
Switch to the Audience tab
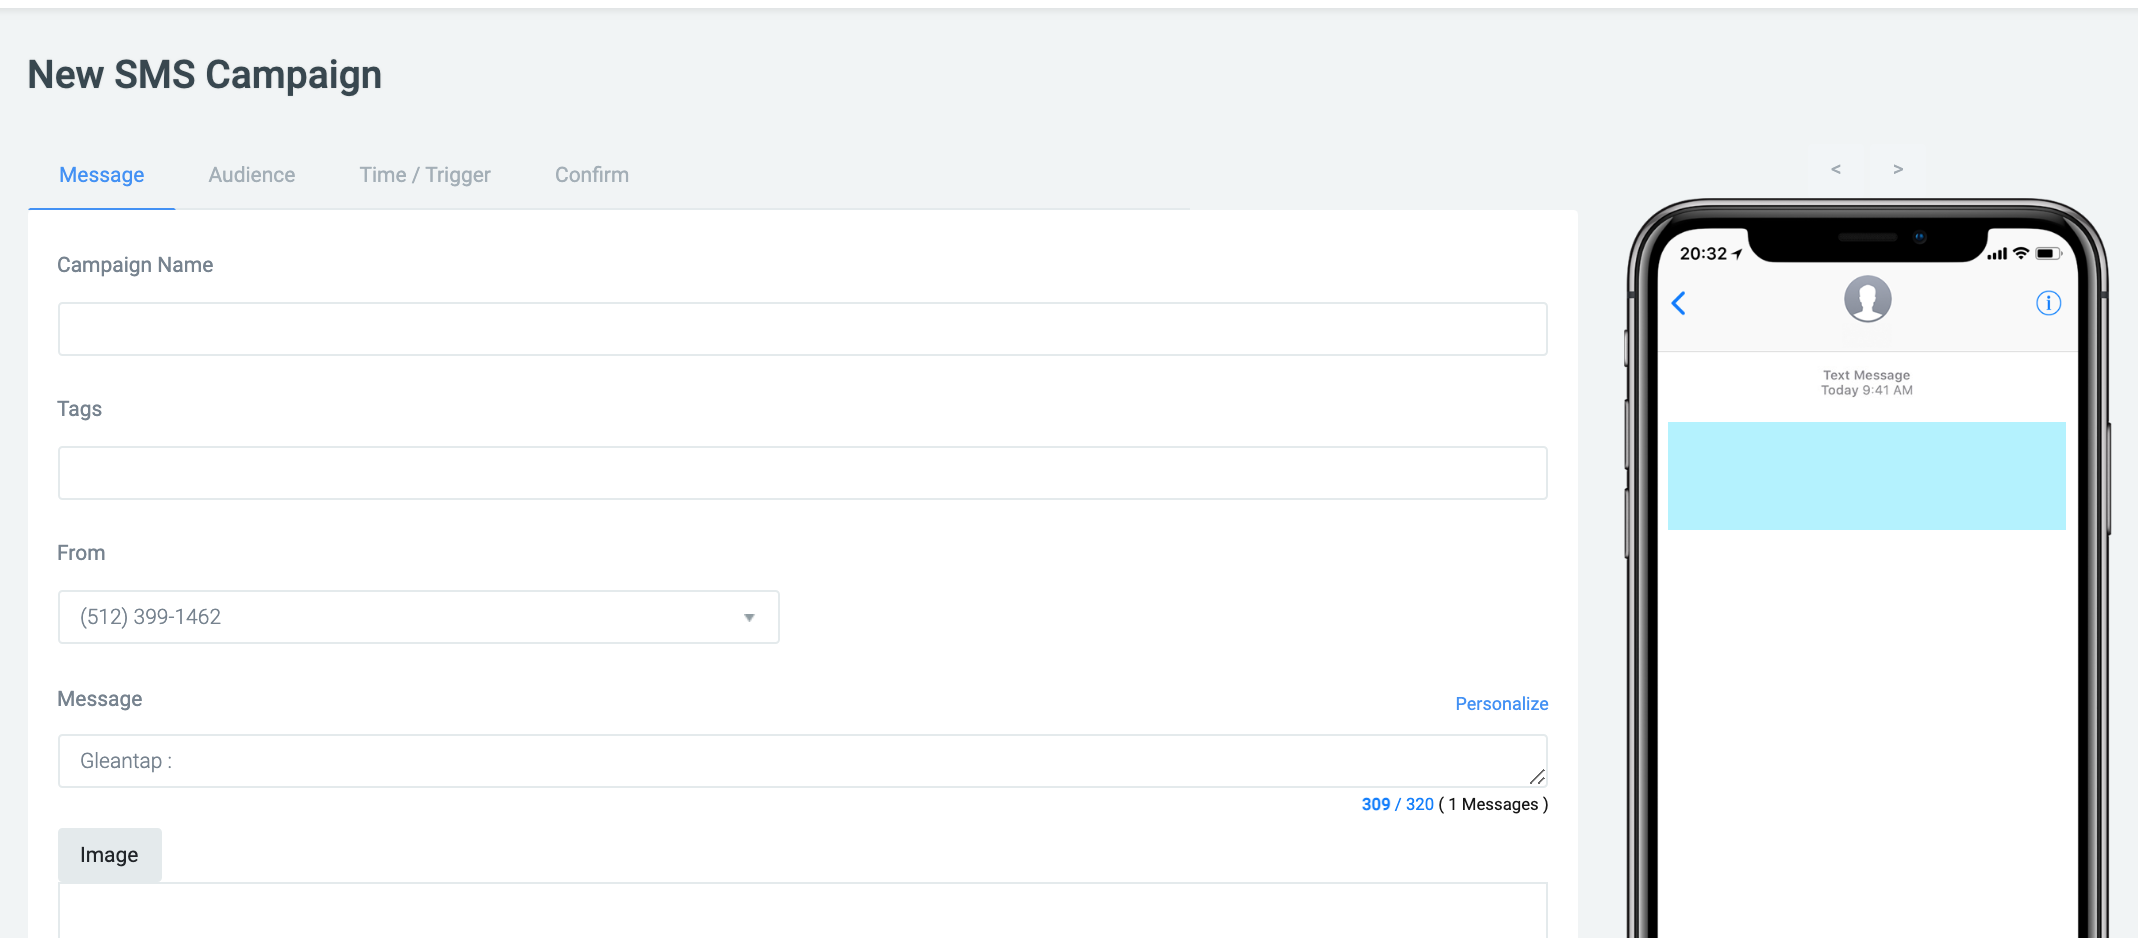point(251,175)
